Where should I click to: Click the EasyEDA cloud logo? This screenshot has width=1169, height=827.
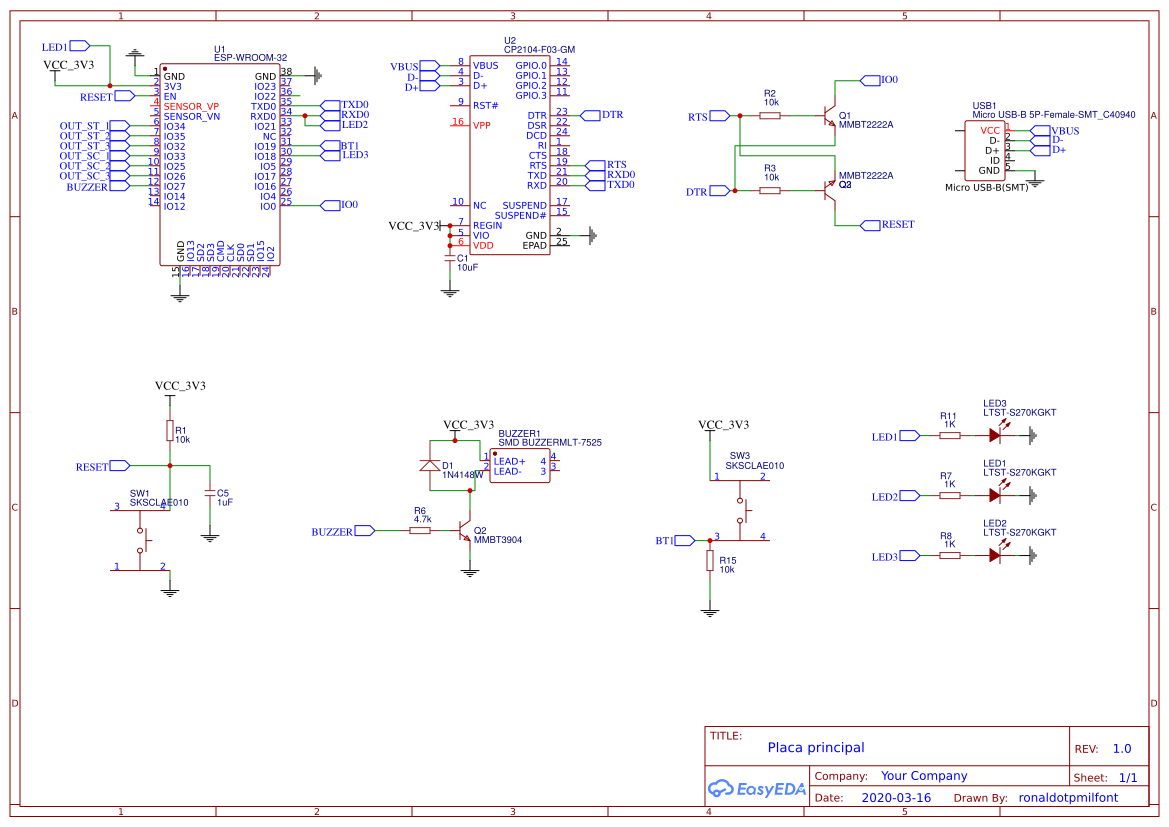720,788
